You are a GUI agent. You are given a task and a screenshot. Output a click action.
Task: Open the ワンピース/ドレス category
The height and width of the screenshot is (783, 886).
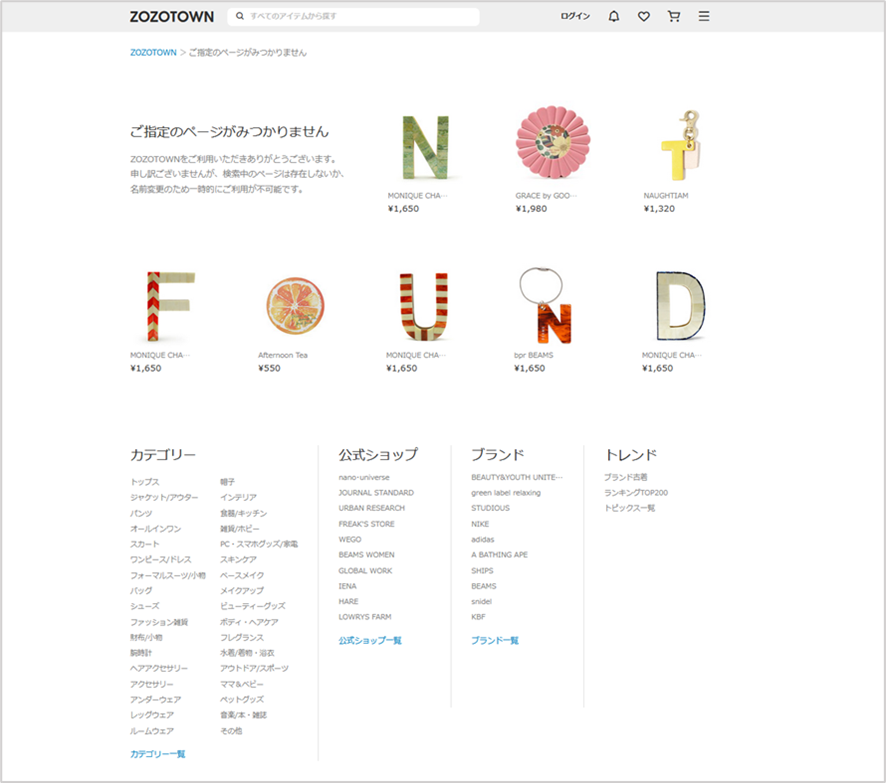(x=160, y=559)
